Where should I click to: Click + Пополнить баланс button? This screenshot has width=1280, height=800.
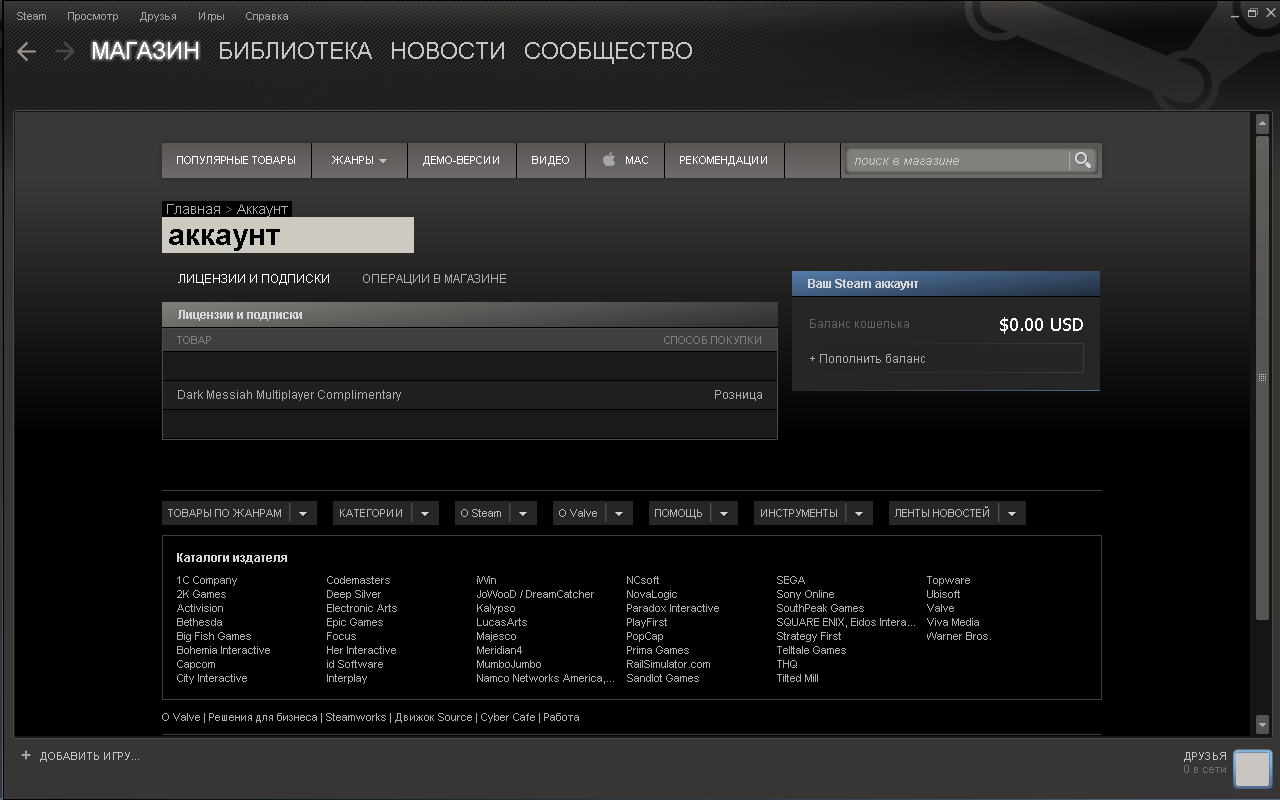(x=946, y=359)
